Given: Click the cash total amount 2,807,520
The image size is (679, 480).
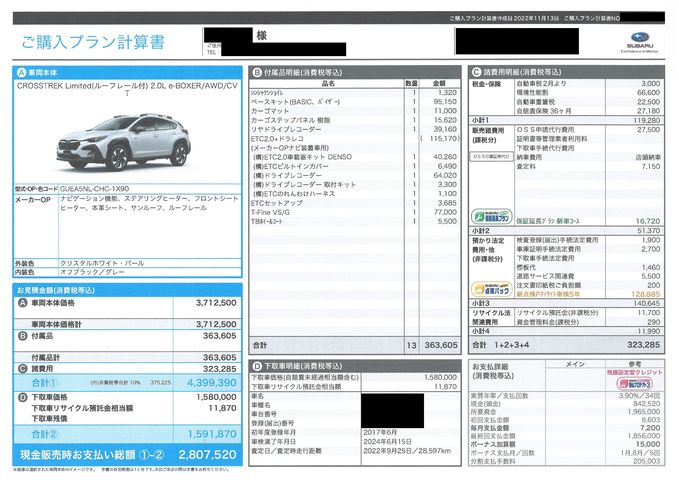Looking at the screenshot, I should [x=207, y=455].
